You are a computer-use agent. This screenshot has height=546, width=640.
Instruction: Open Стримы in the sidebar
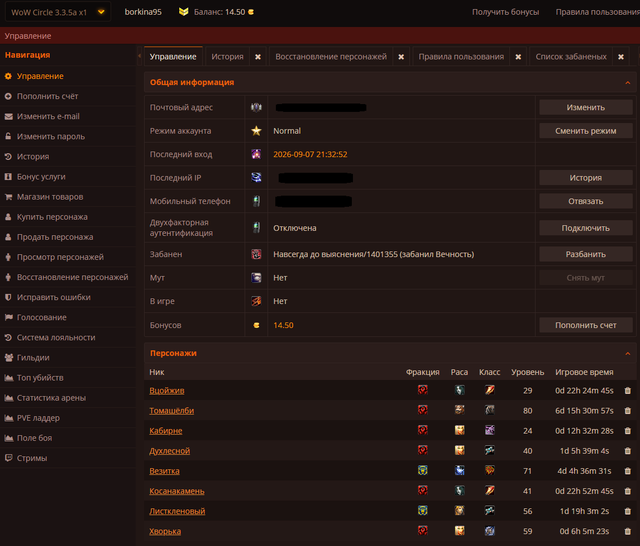32,458
